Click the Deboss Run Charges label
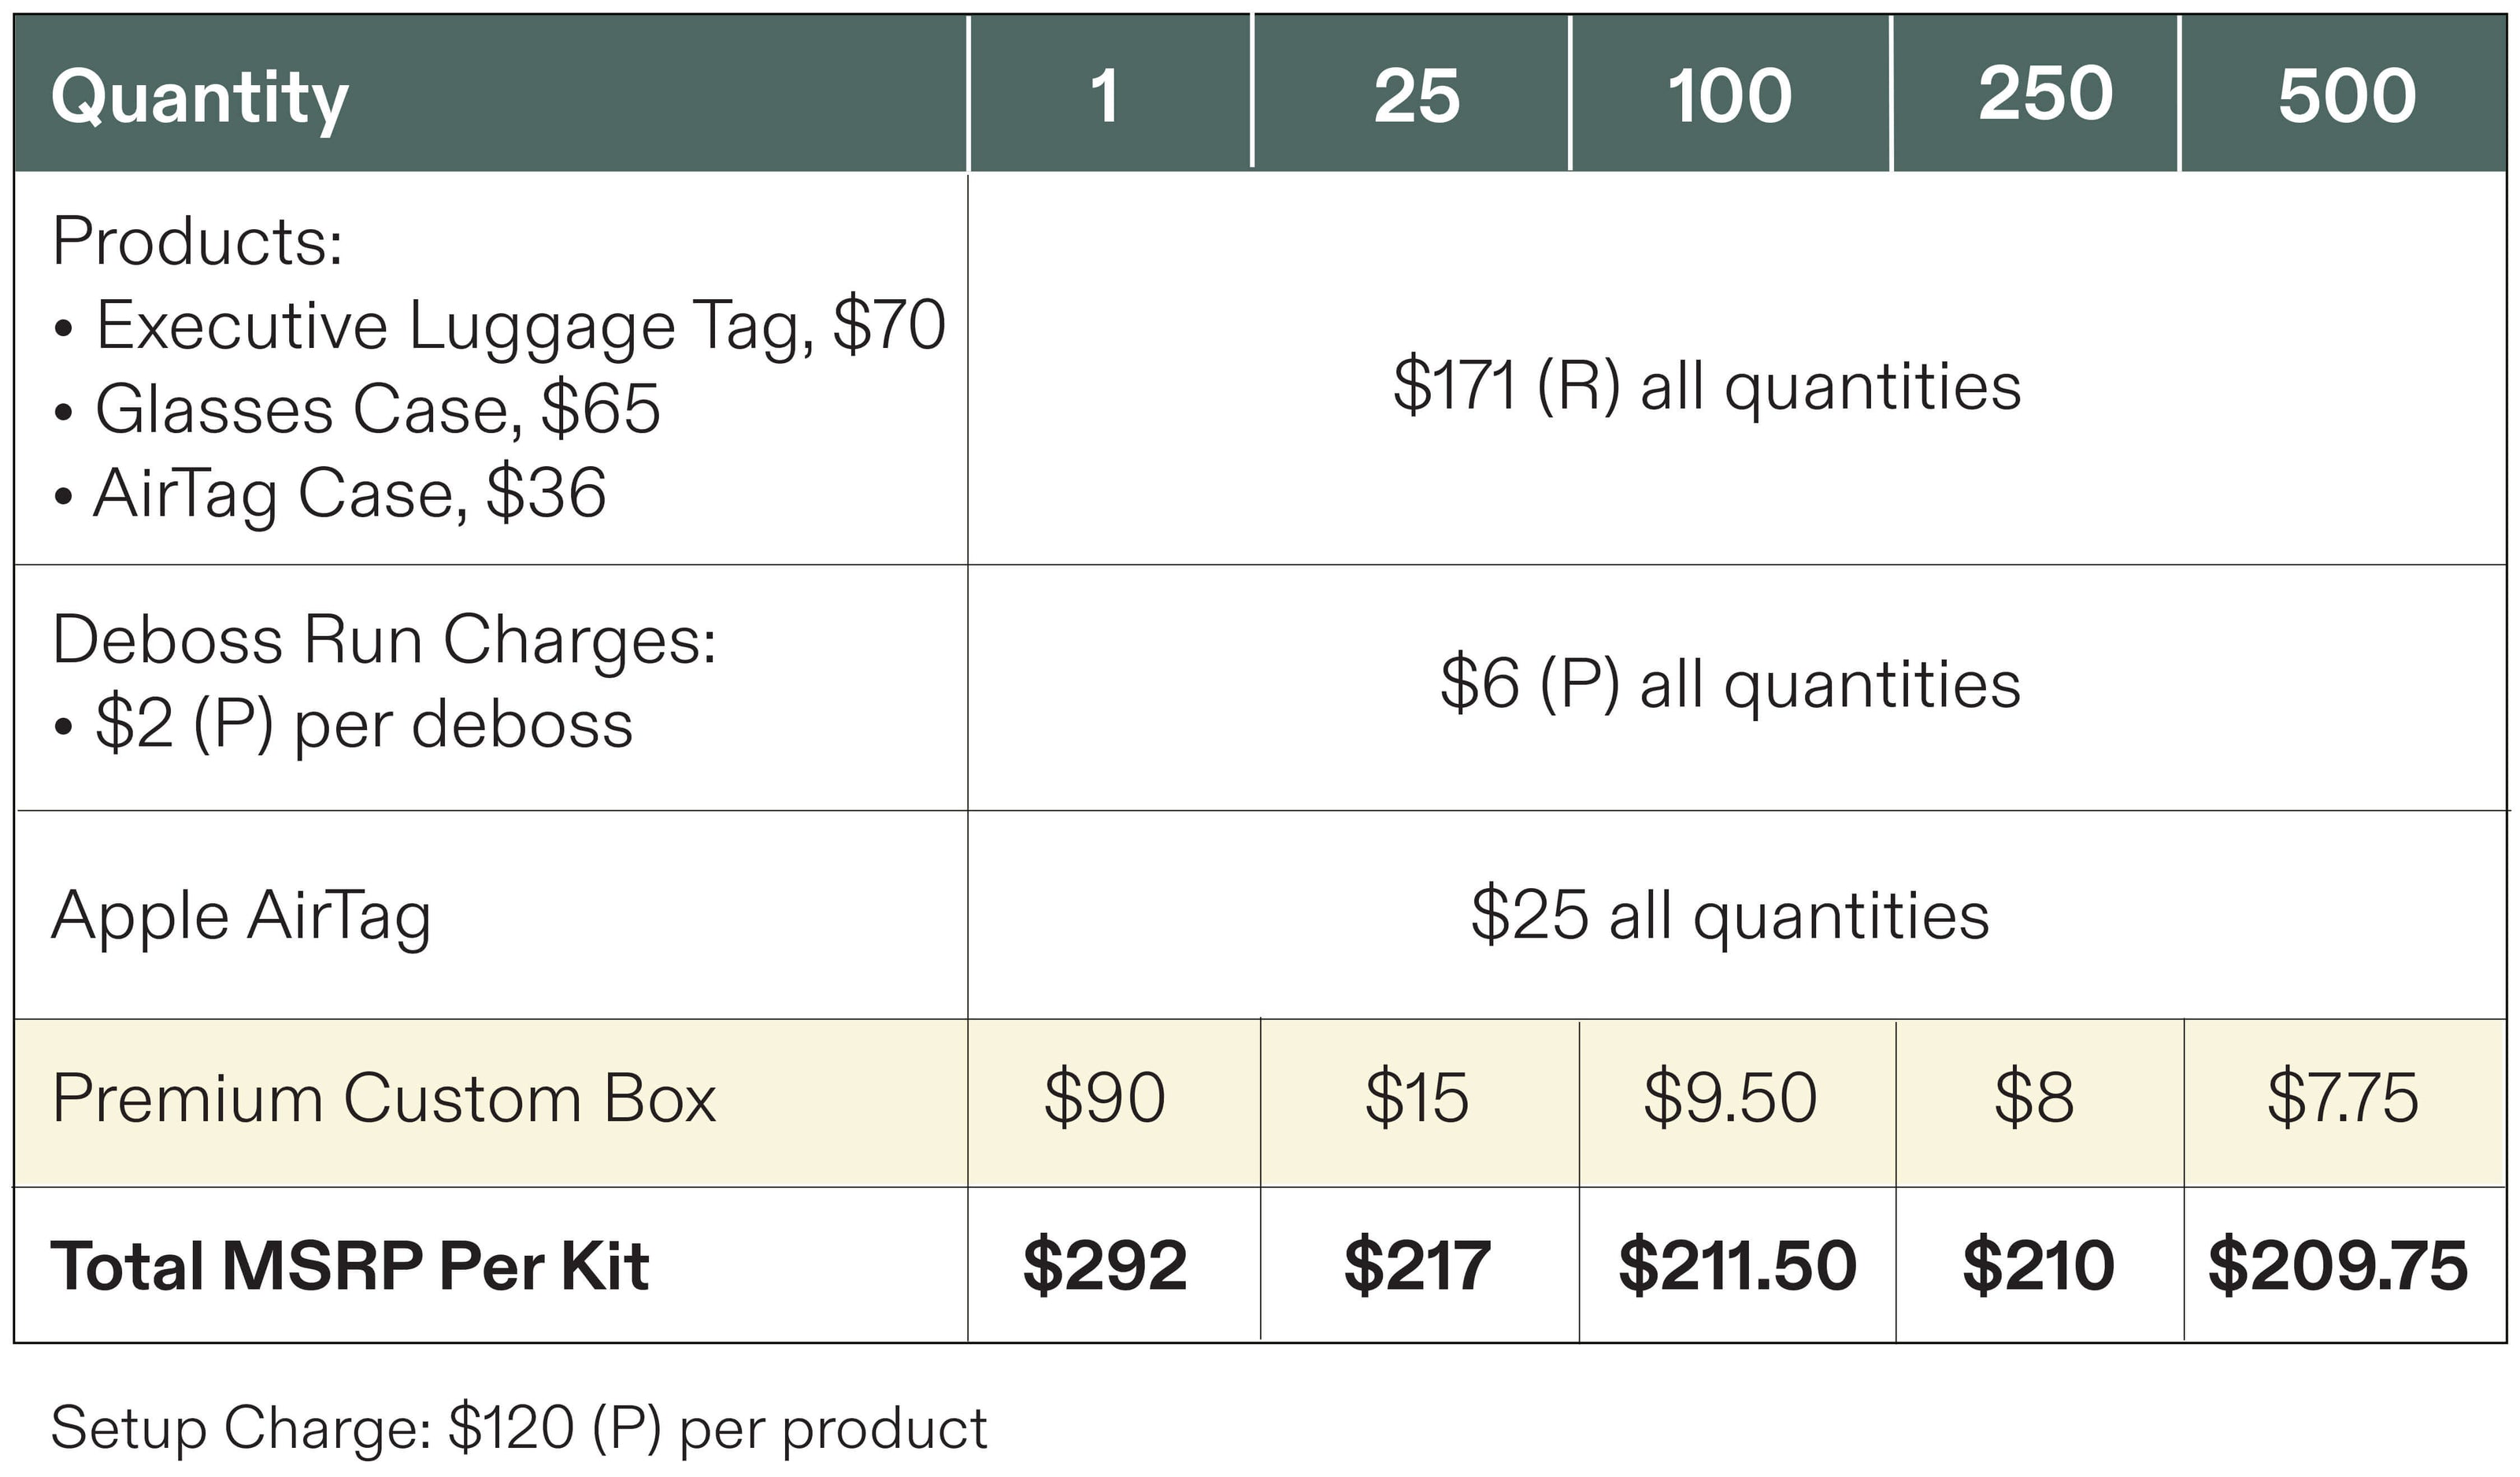Screen dimensions: 2520x1477 [x=384, y=639]
